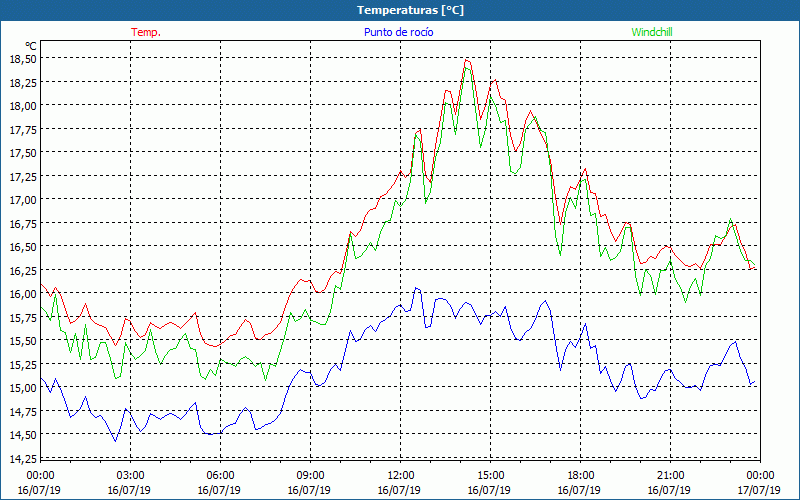Click the 12:00 time axis label

pos(401,476)
